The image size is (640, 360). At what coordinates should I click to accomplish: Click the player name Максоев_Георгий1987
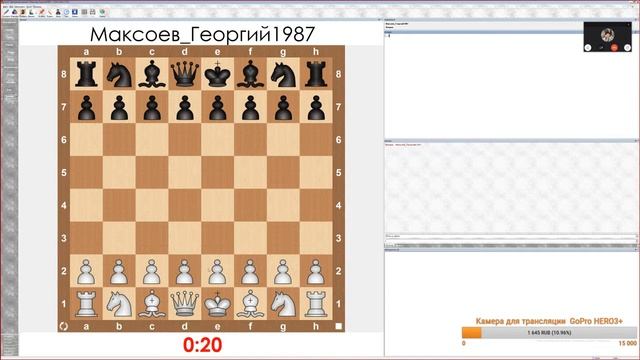pyautogui.click(x=202, y=34)
